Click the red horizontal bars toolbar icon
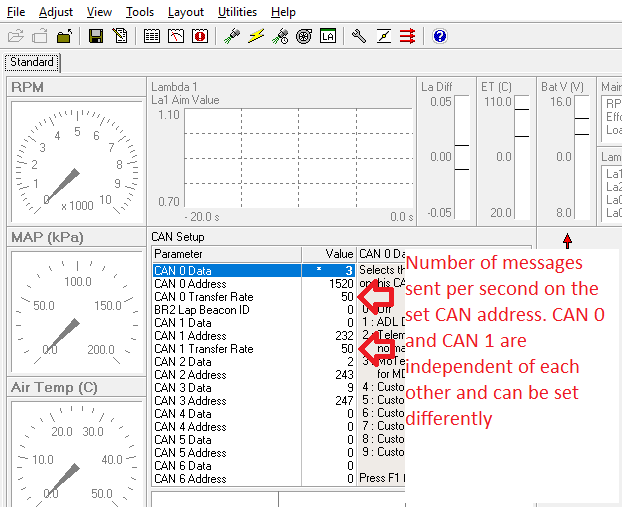622x507 pixels. (408, 37)
